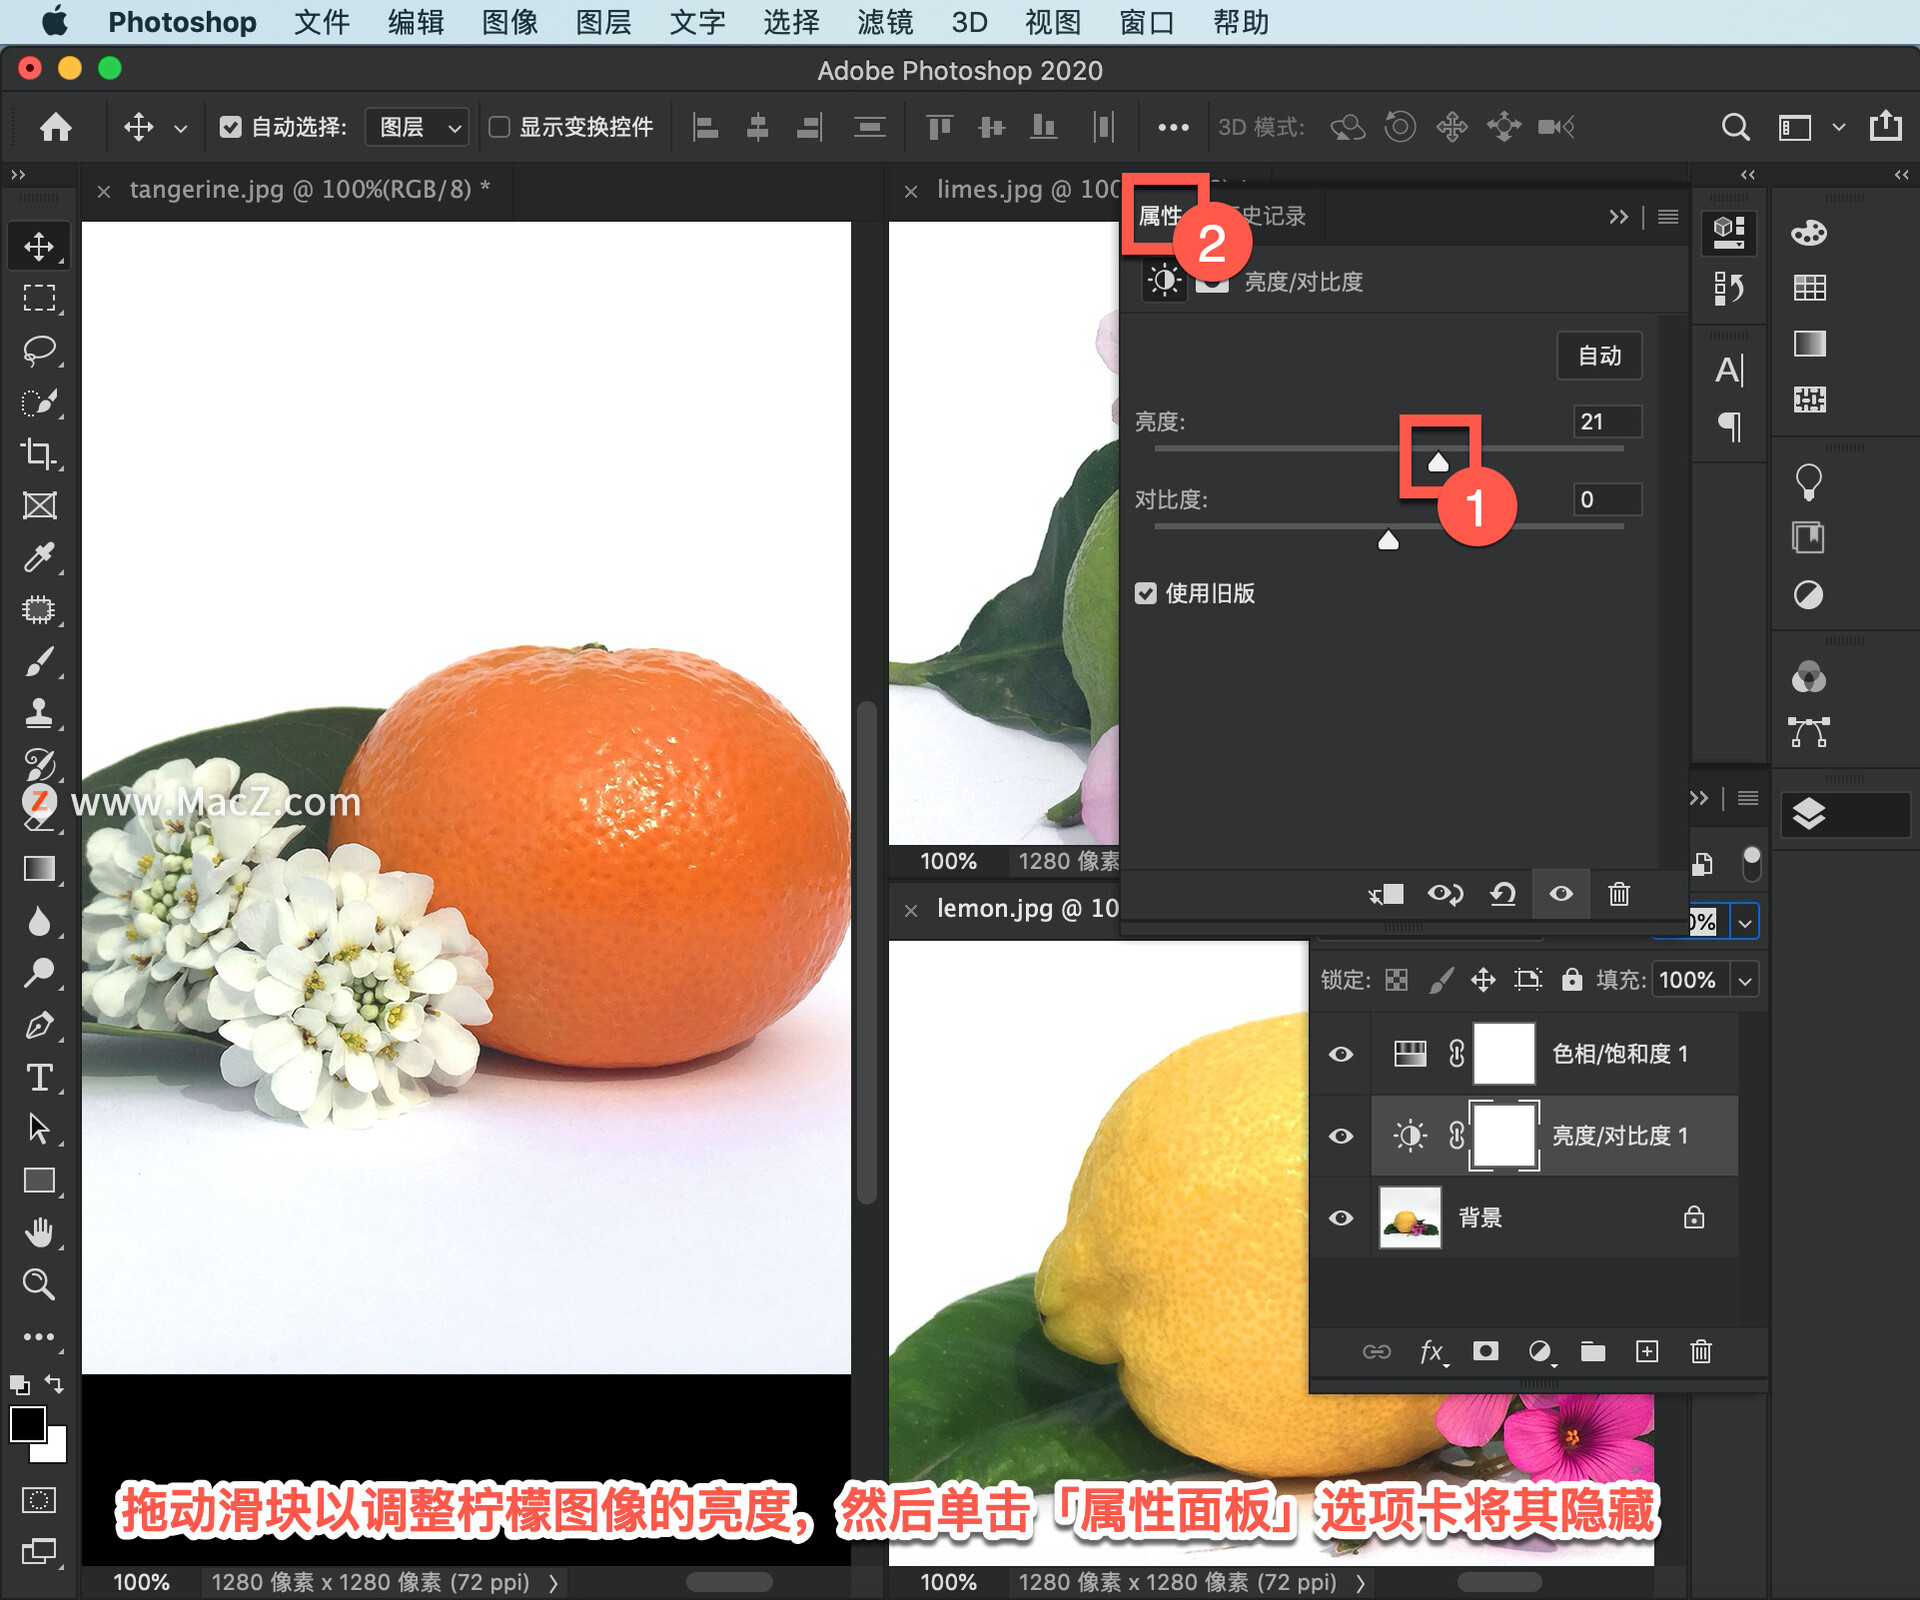Select the Horizontal Type tool
Screen dimensions: 1920x1600
(x=39, y=1077)
